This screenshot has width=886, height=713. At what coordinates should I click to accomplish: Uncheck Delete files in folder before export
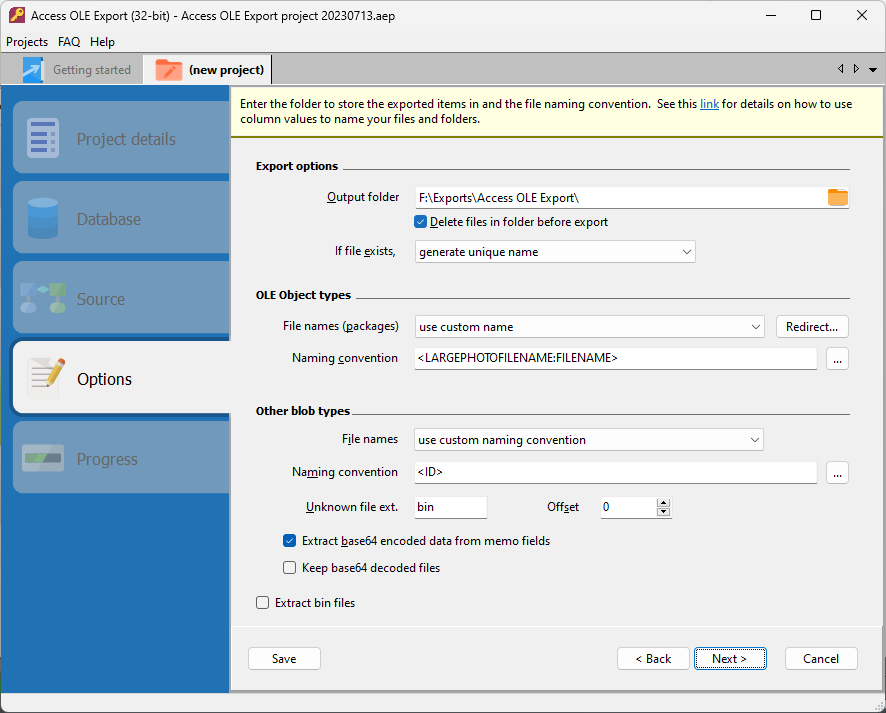(421, 222)
